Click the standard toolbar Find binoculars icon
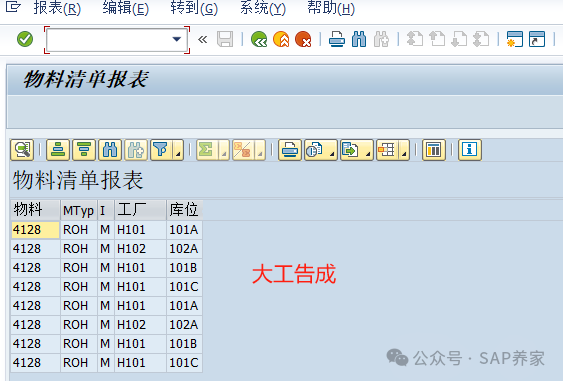The image size is (563, 381). [x=359, y=39]
